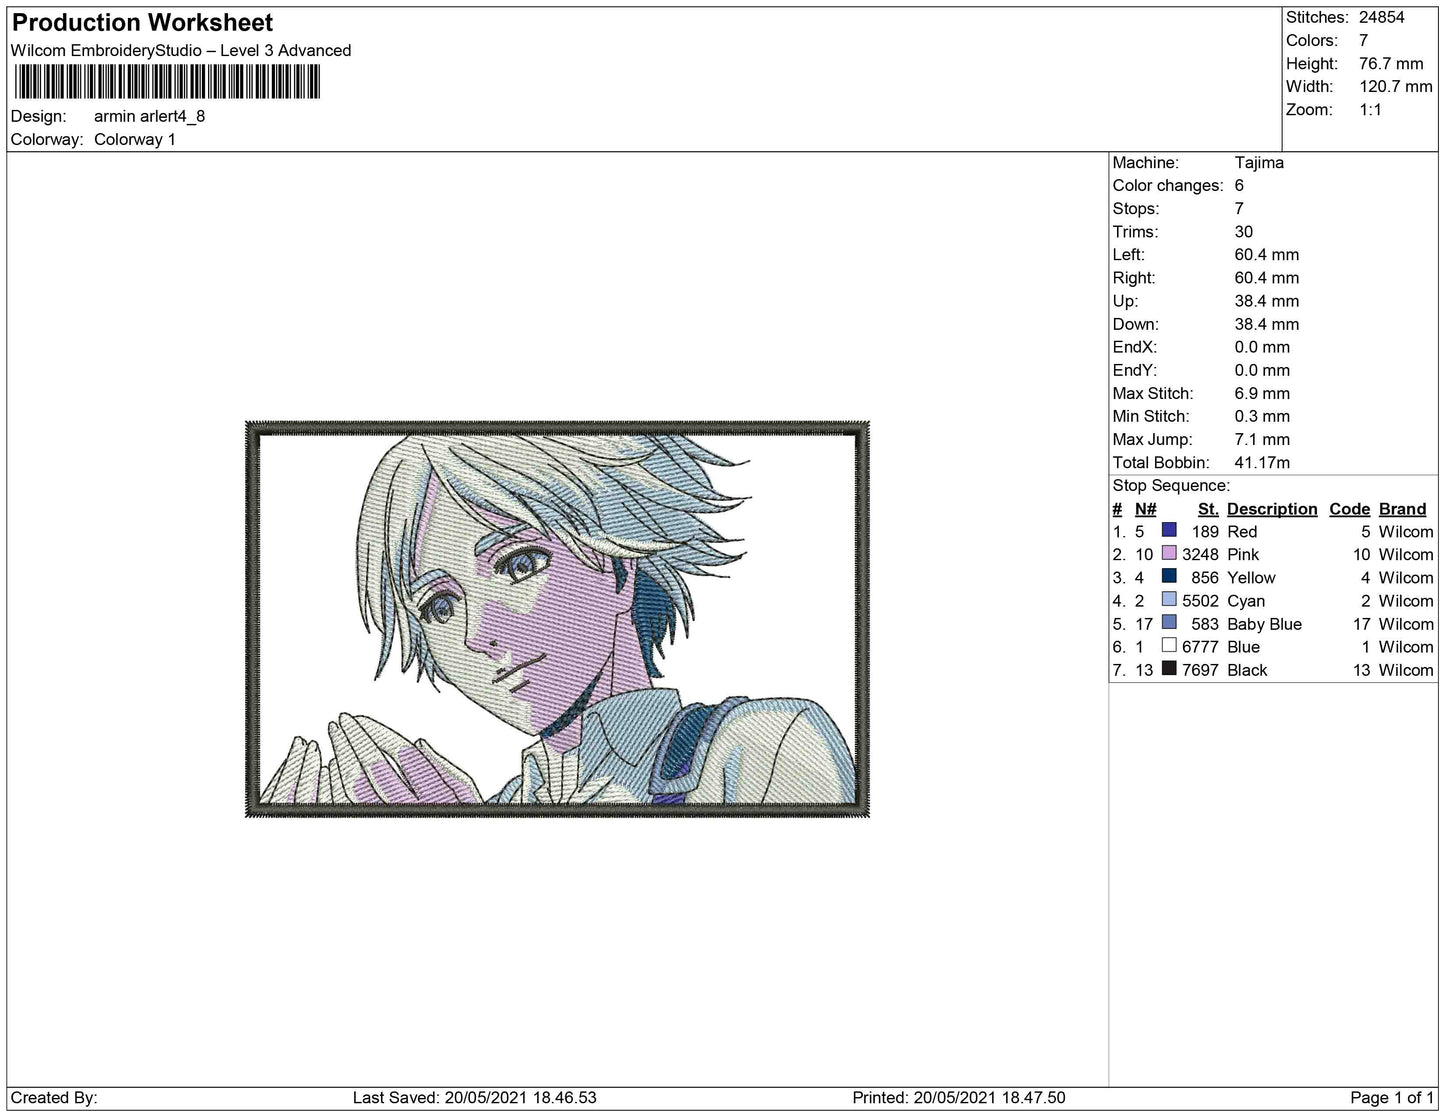Click the N# column header
Image resolution: width=1445 pixels, height=1112 pixels.
click(x=1145, y=509)
